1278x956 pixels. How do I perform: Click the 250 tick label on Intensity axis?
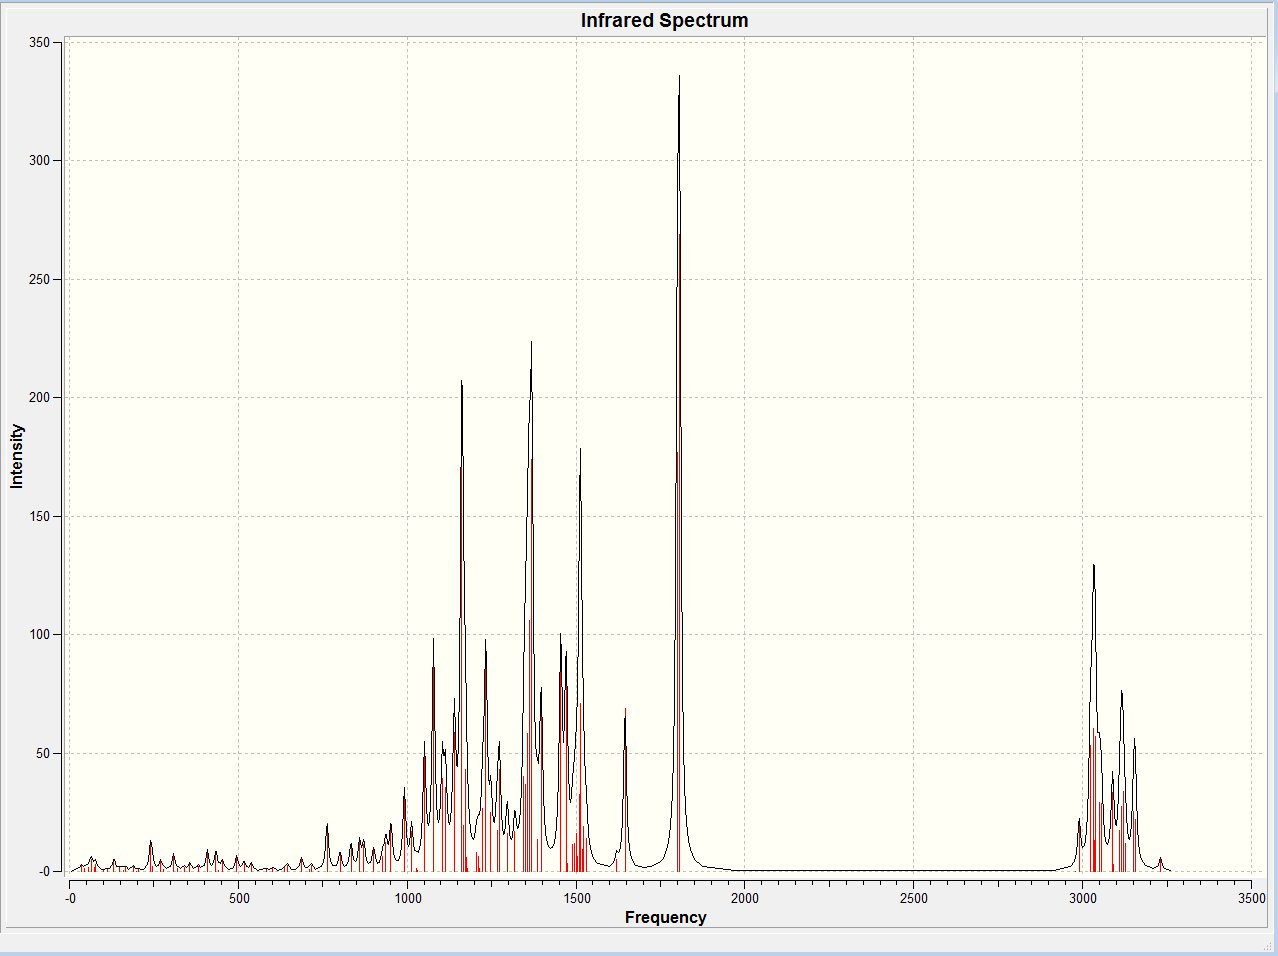tap(40, 279)
